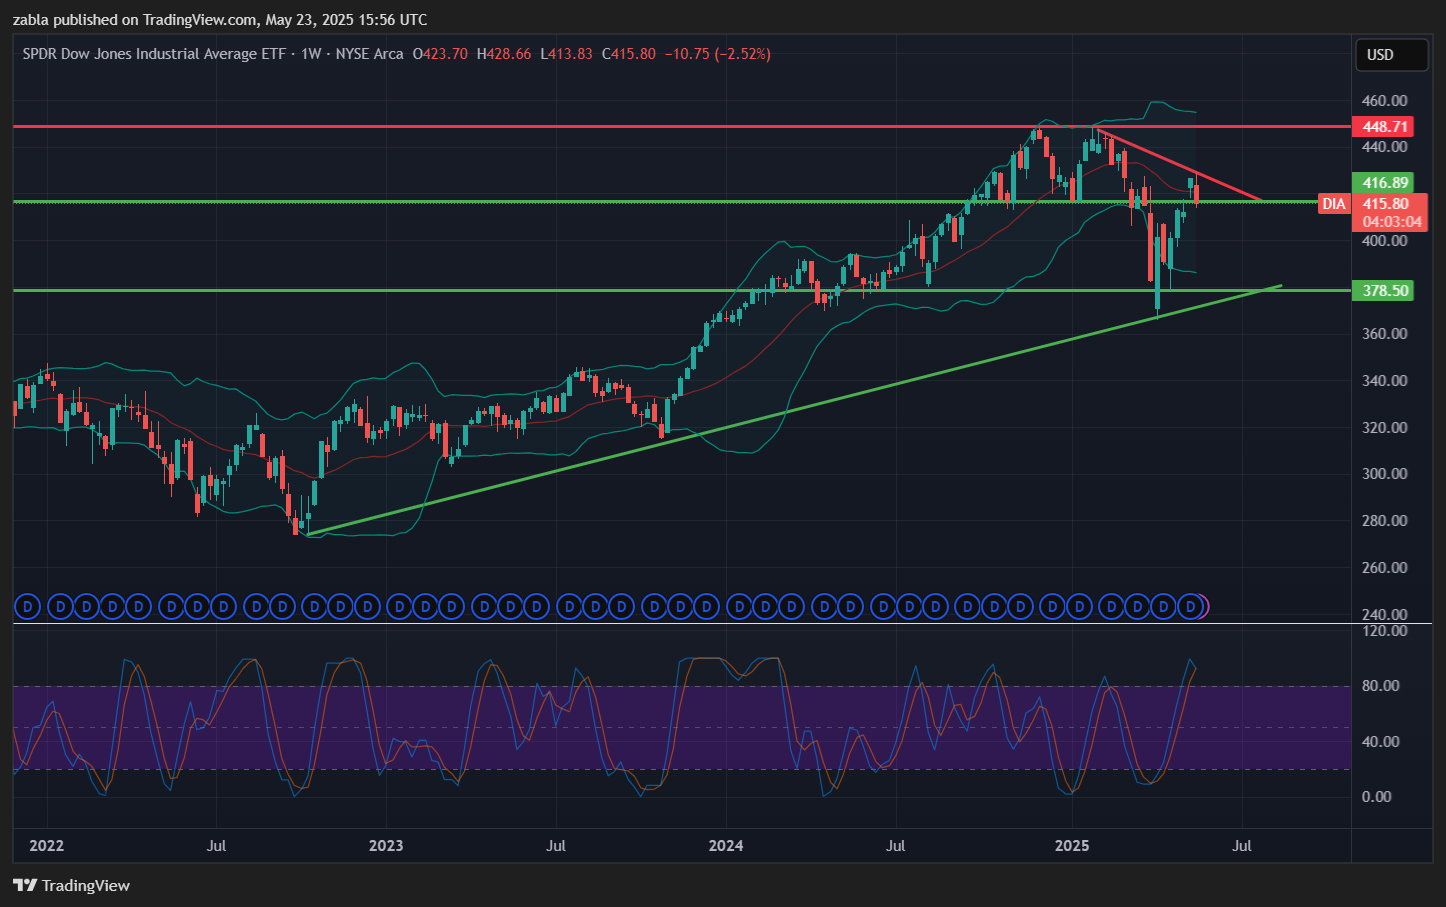
Task: Click the 2023 label on time axis
Action: tap(386, 846)
